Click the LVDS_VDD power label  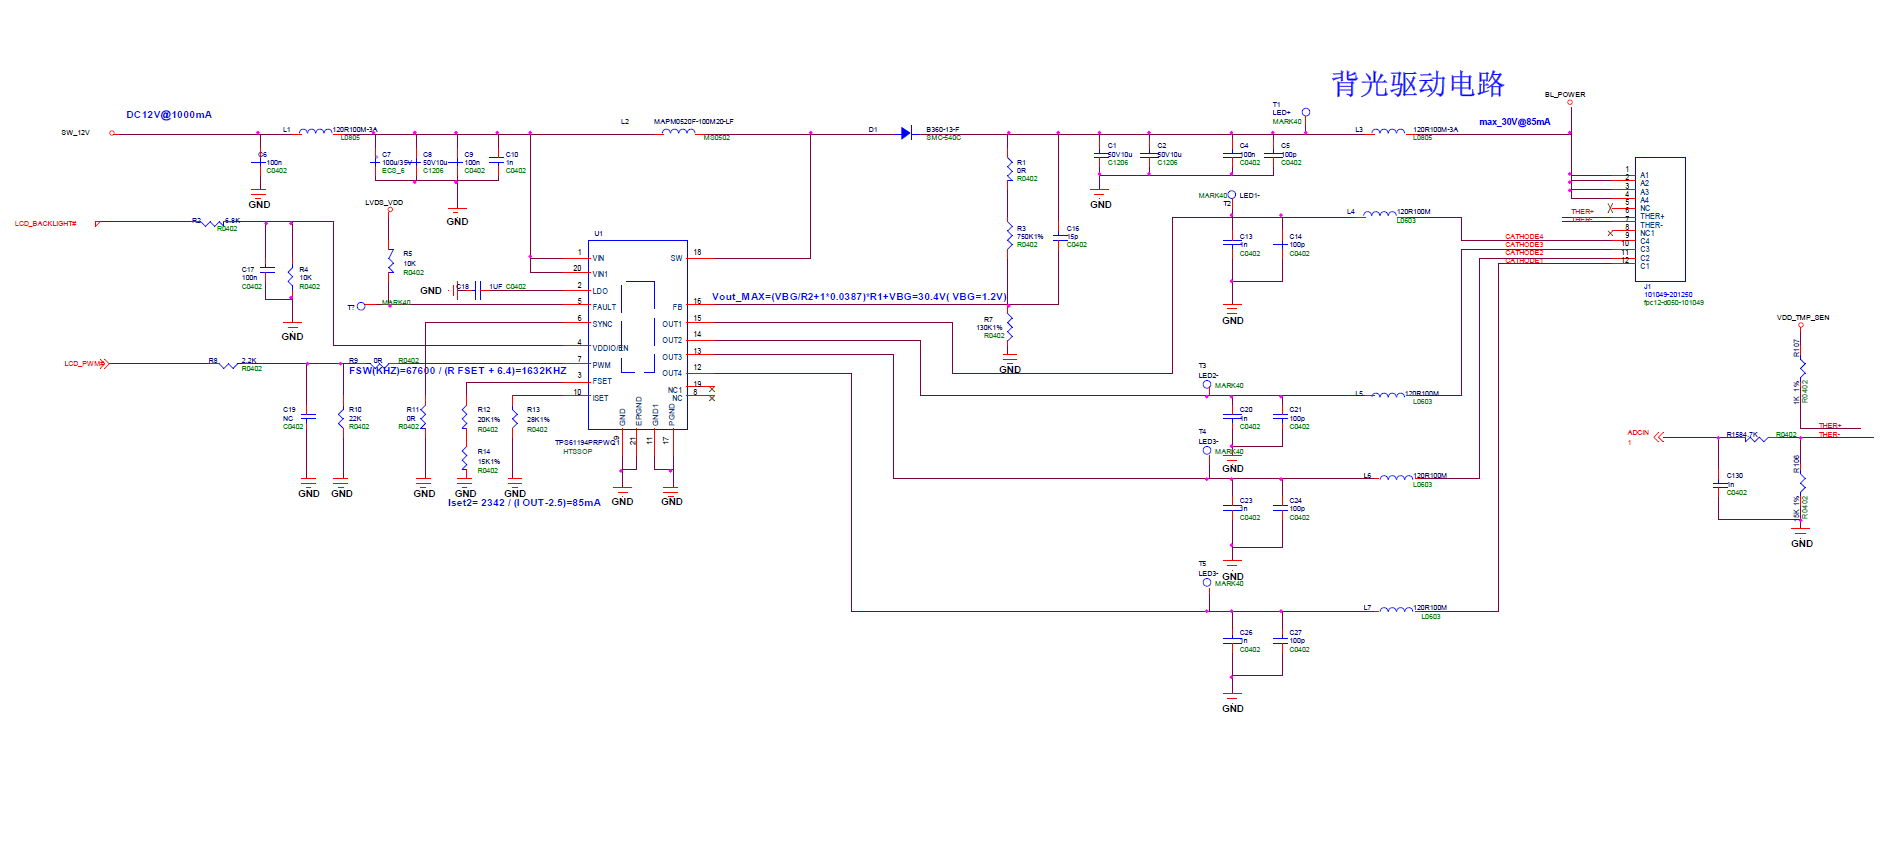pyautogui.click(x=384, y=203)
